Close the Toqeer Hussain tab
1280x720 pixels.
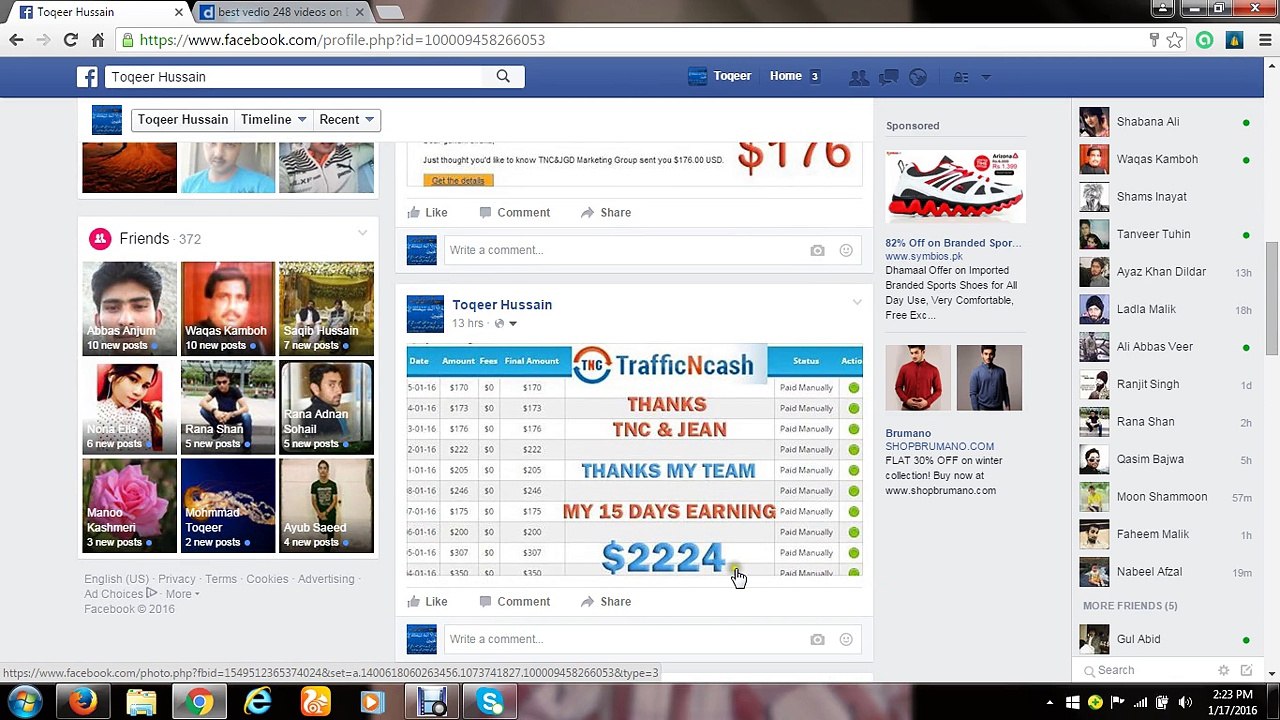[179, 12]
